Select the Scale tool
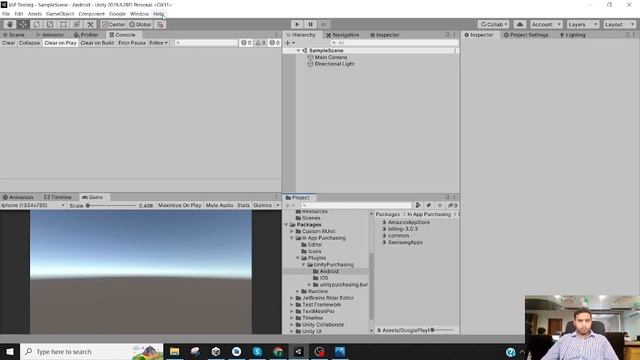 (x=50, y=24)
